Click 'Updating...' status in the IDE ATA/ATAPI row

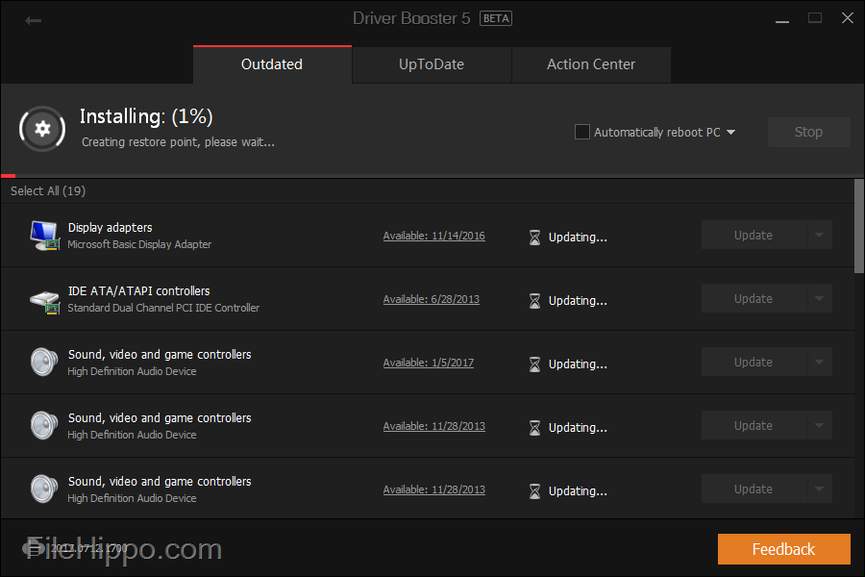click(578, 301)
